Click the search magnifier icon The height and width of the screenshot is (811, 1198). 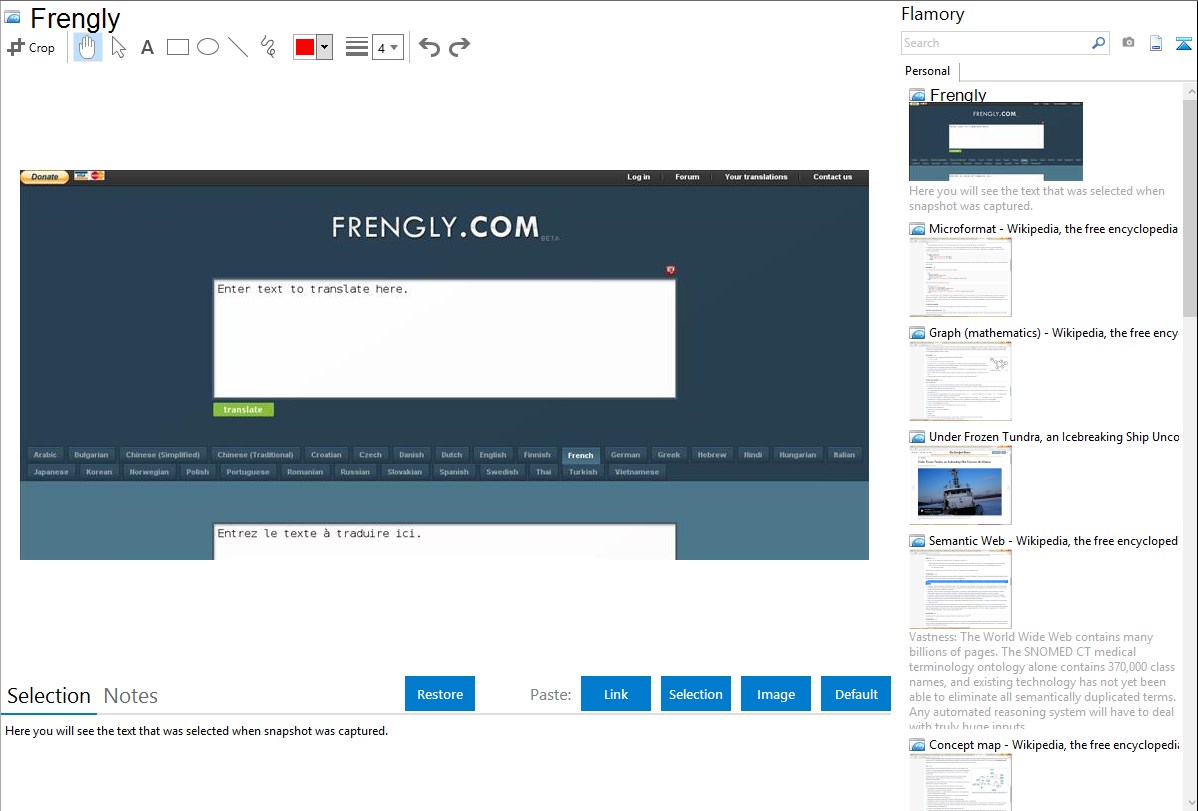pos(1098,43)
